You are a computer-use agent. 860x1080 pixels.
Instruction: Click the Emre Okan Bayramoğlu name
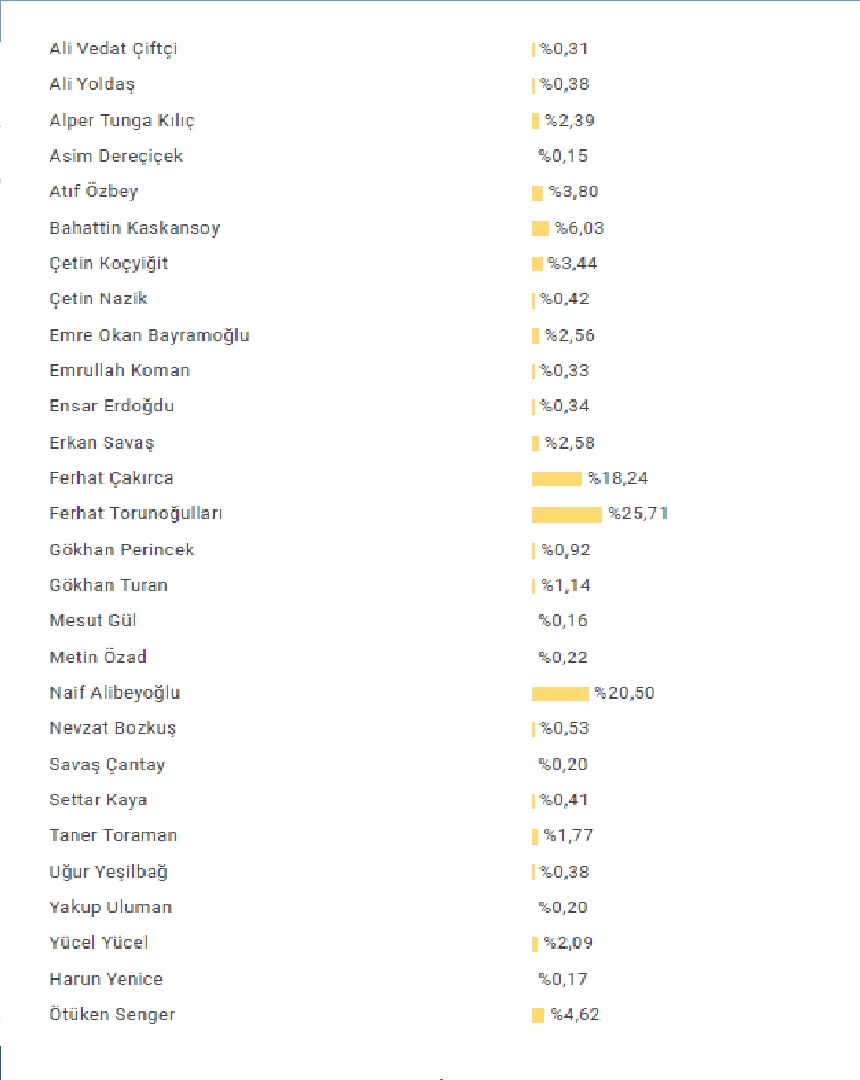pyautogui.click(x=149, y=335)
